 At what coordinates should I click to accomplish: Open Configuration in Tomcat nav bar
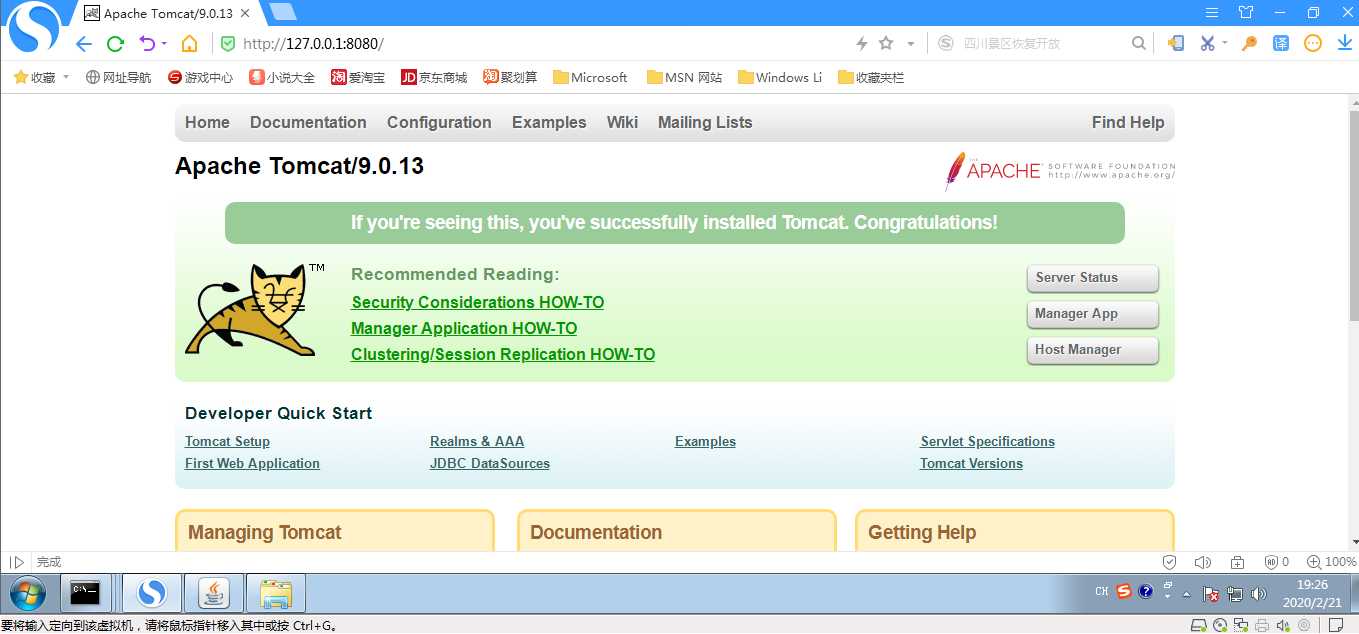coord(439,122)
